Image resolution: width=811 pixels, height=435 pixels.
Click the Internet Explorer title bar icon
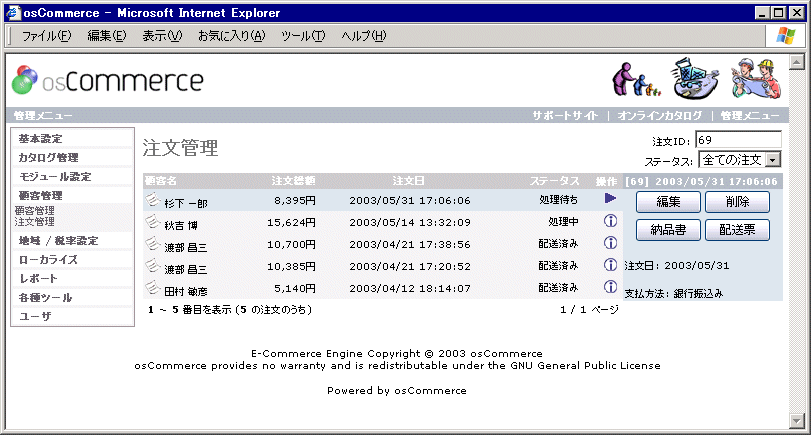pos(13,12)
